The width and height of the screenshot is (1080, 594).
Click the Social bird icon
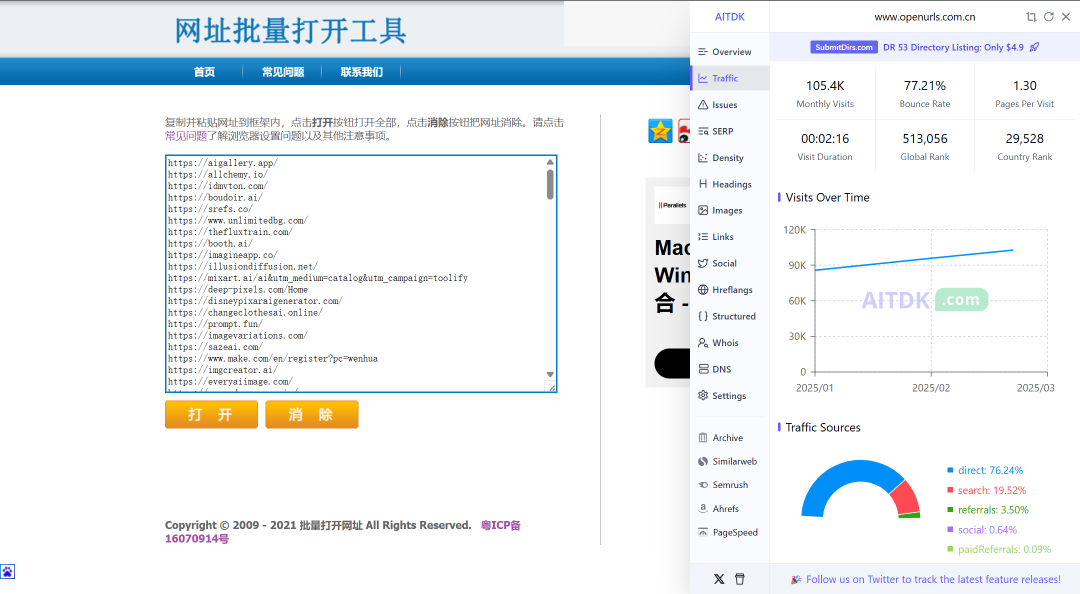(x=703, y=263)
